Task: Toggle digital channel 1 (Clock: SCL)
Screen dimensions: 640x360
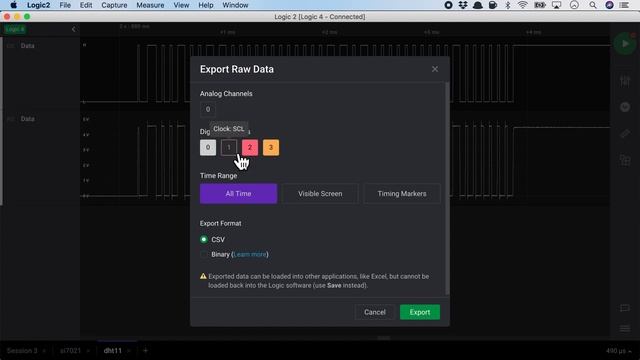Action: pyautogui.click(x=229, y=147)
